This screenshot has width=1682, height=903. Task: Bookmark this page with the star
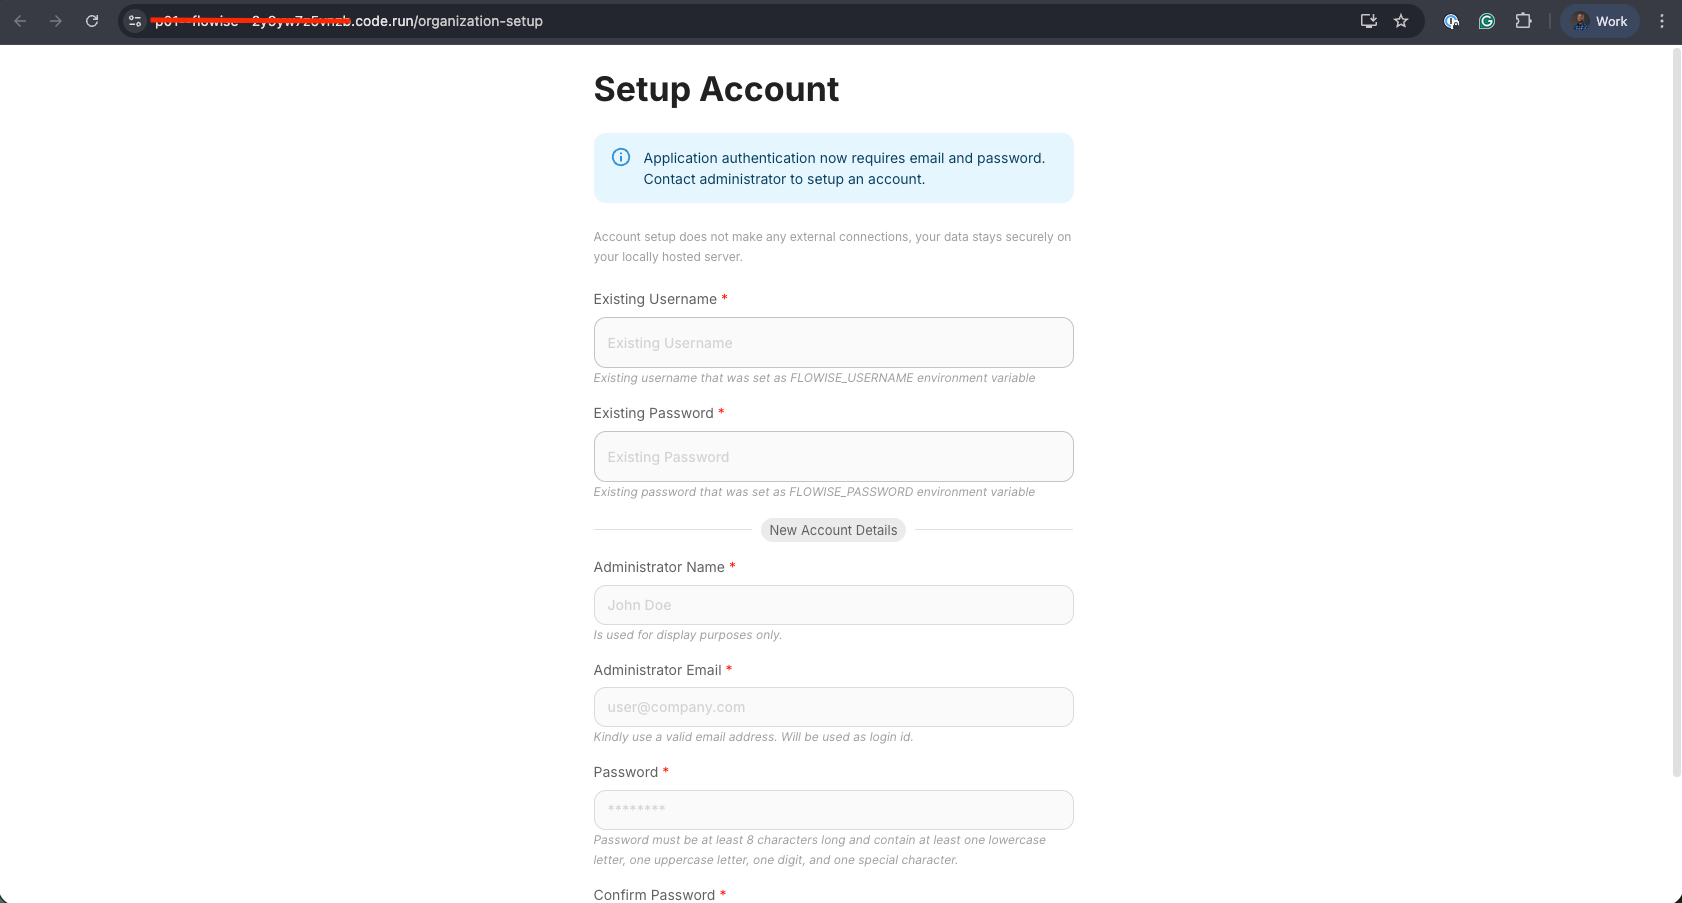pyautogui.click(x=1401, y=21)
